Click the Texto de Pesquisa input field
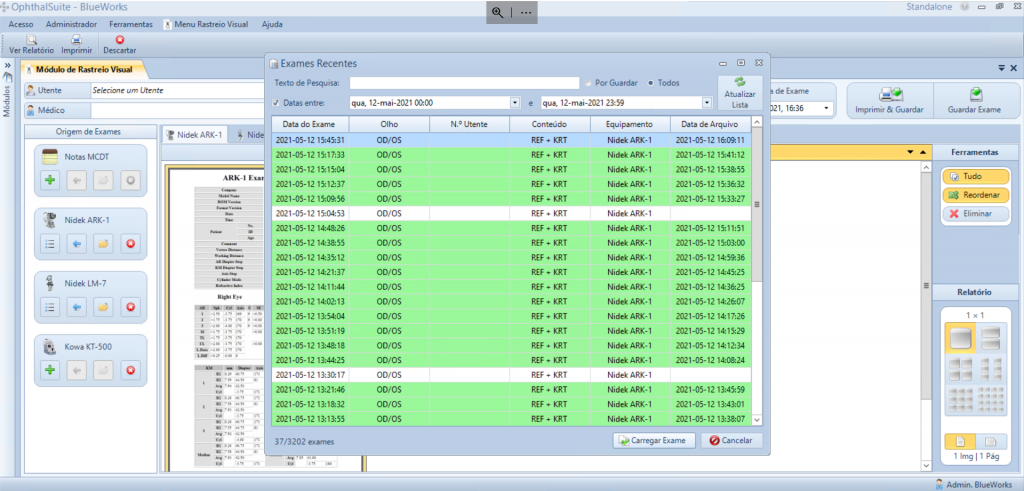The height and width of the screenshot is (491, 1024). (464, 83)
